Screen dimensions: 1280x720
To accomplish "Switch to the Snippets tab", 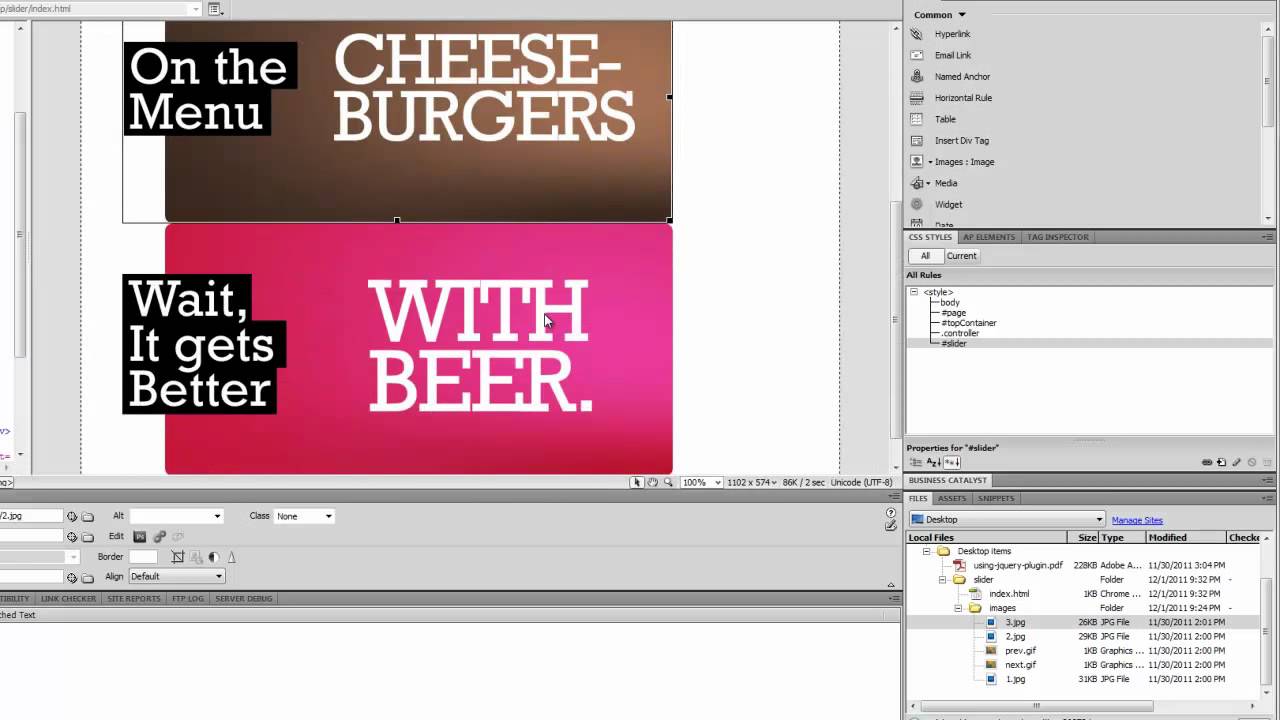I will (x=996, y=498).
